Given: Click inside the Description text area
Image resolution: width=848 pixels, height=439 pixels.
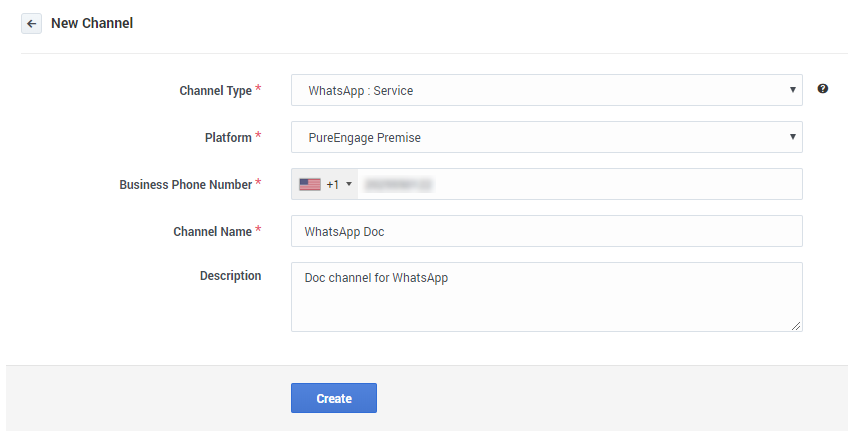Looking at the screenshot, I should coord(546,297).
